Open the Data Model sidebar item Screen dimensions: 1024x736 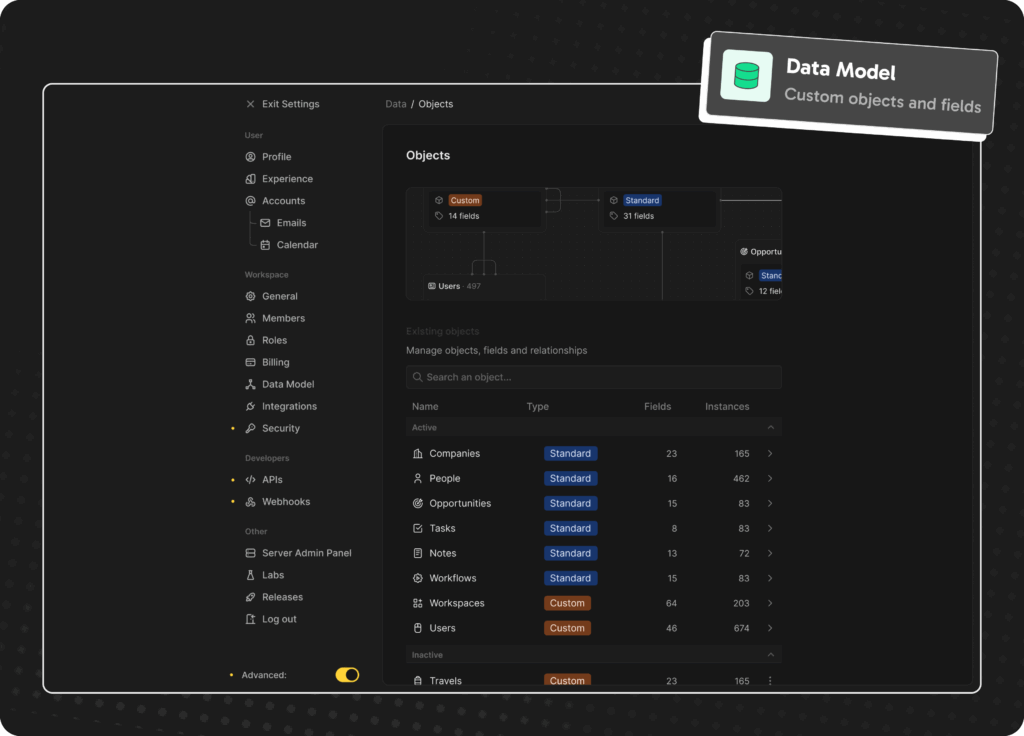click(287, 385)
